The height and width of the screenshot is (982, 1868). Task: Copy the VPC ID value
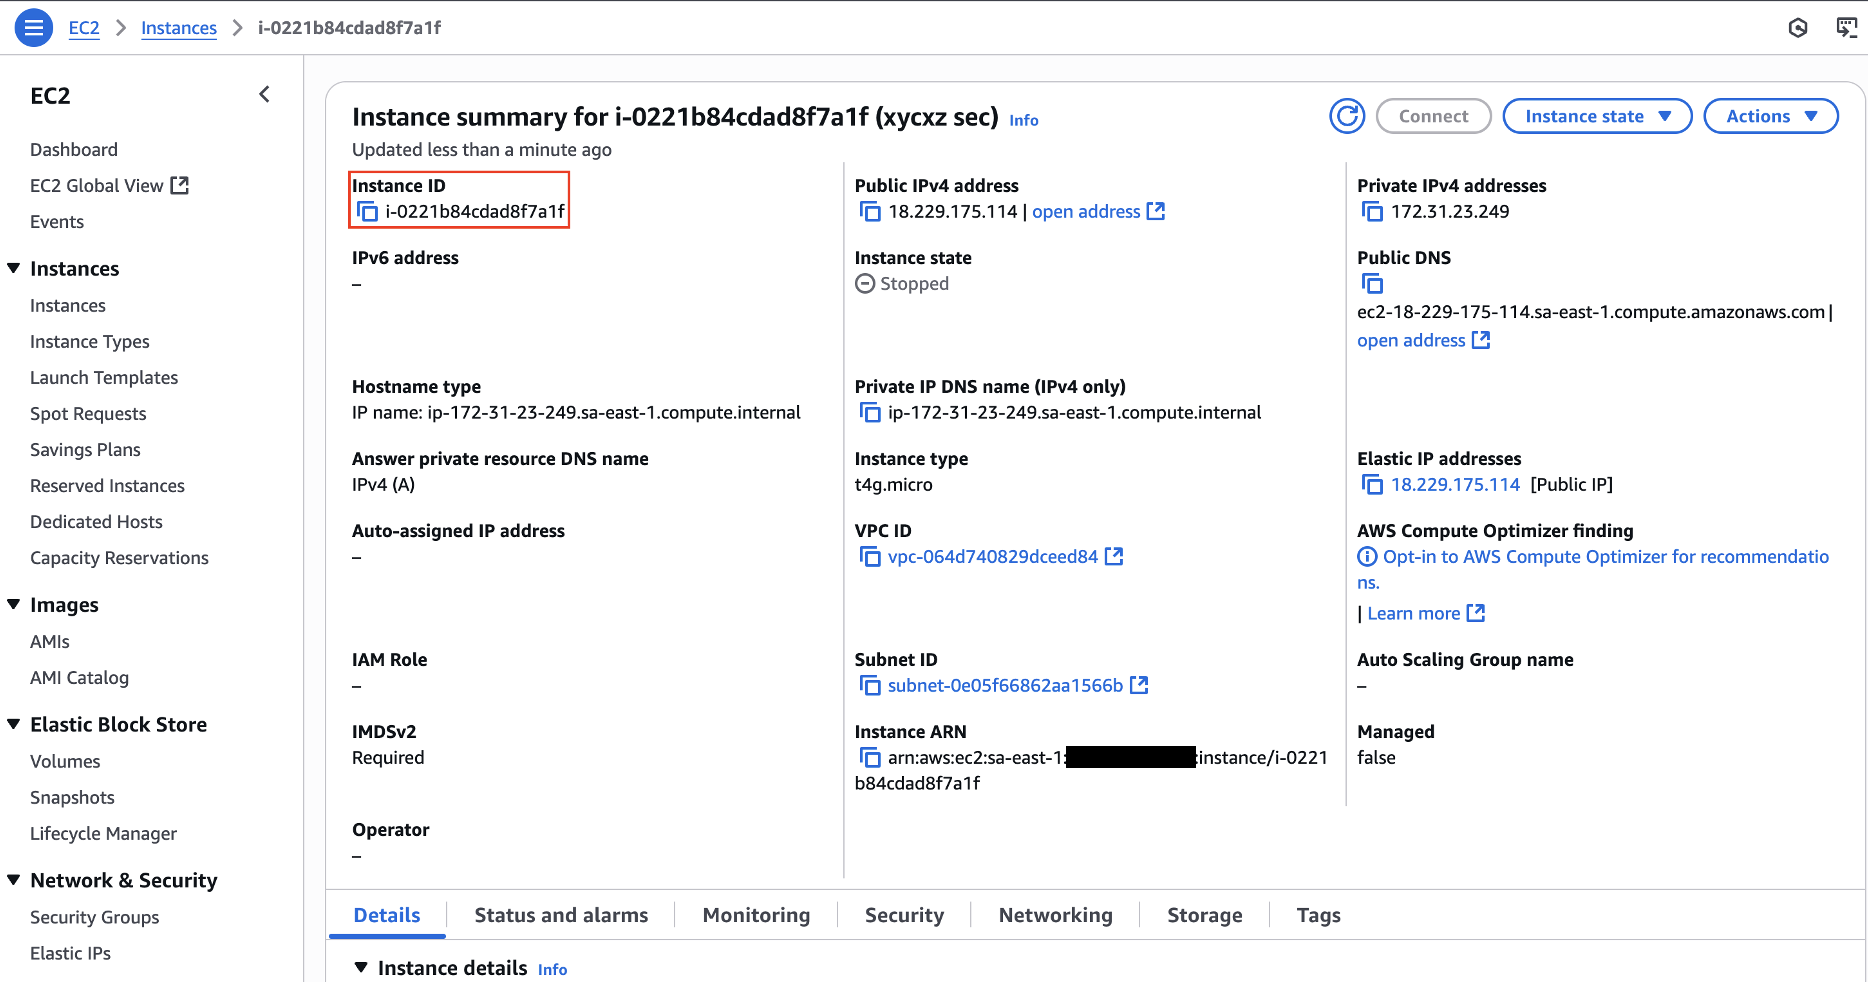tap(870, 557)
